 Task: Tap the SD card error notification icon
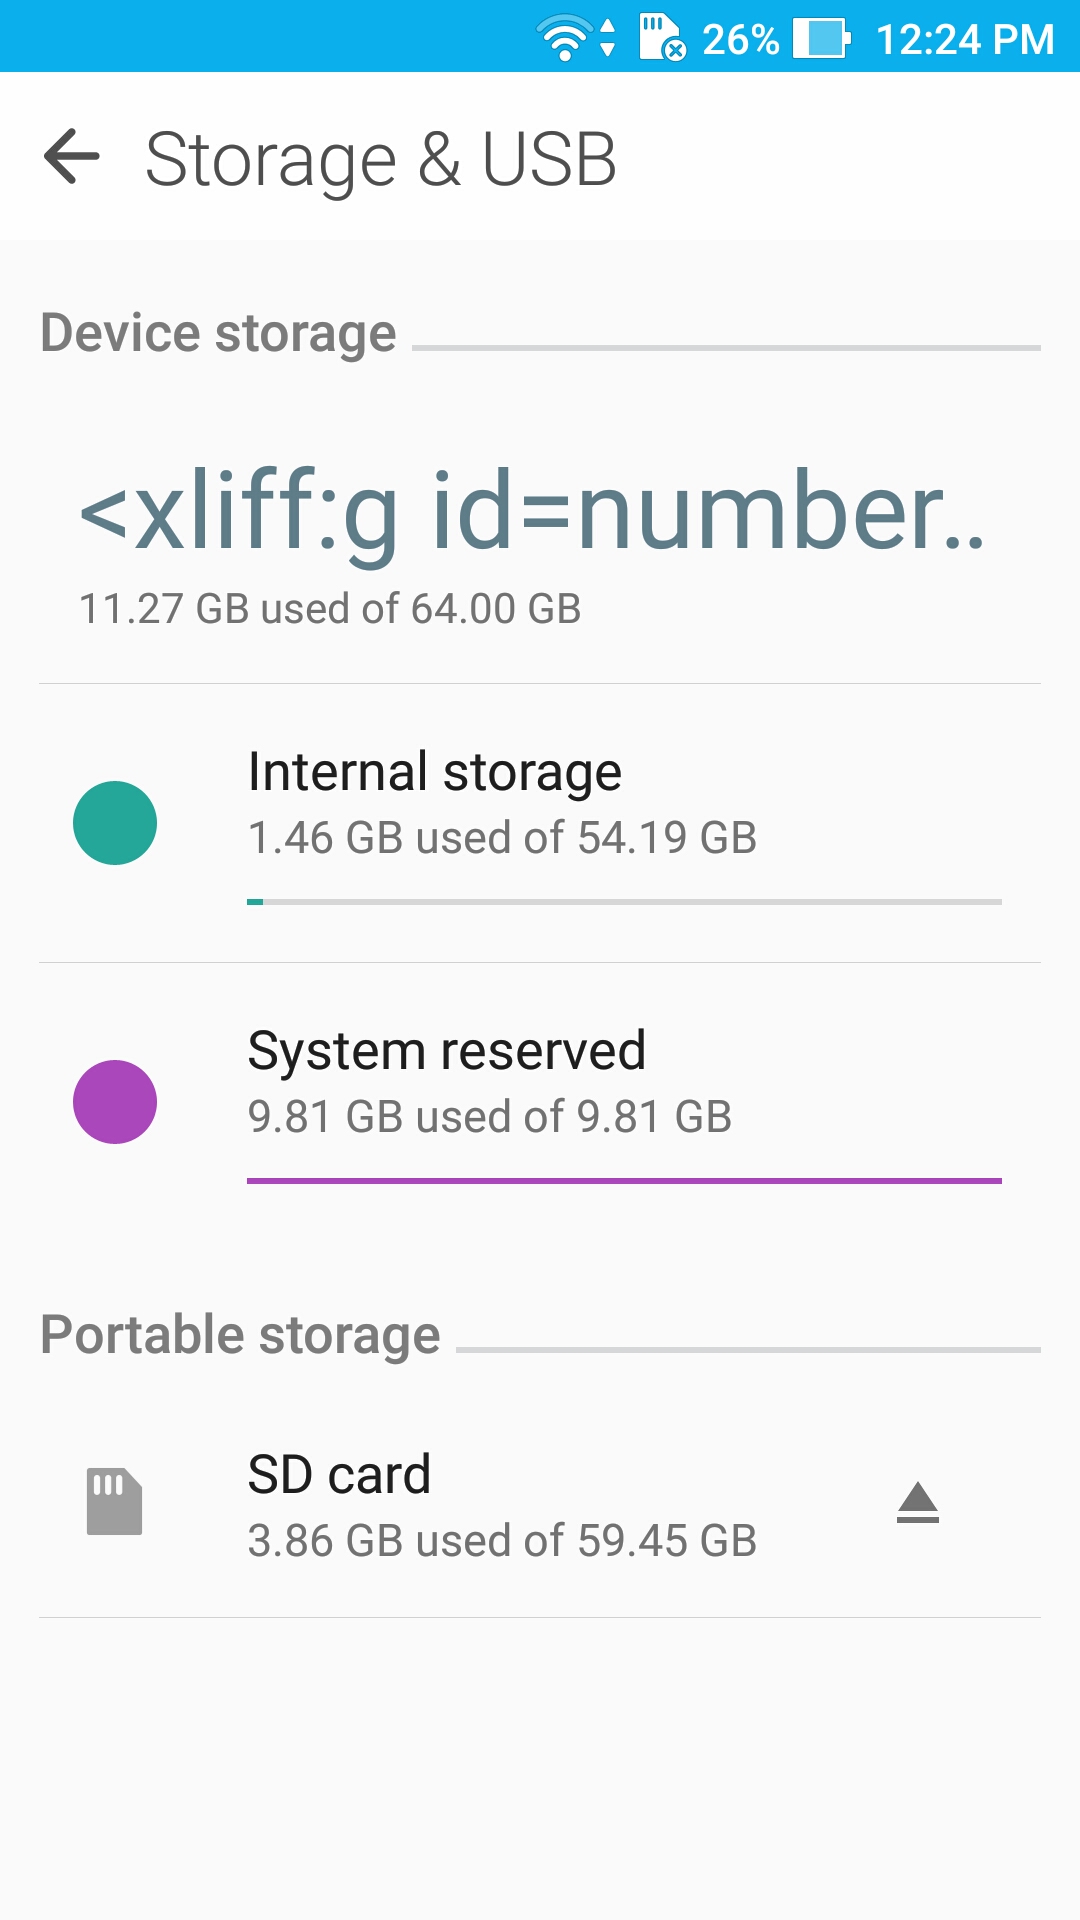(x=662, y=39)
